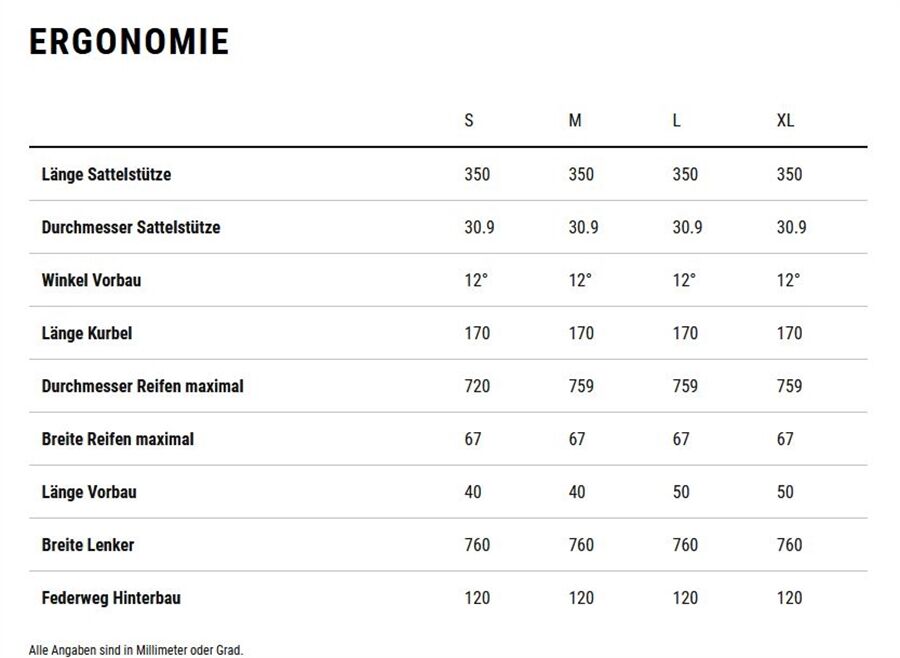
Task: Click the footnote about Millimeter oder Grad
Action: [x=136, y=650]
